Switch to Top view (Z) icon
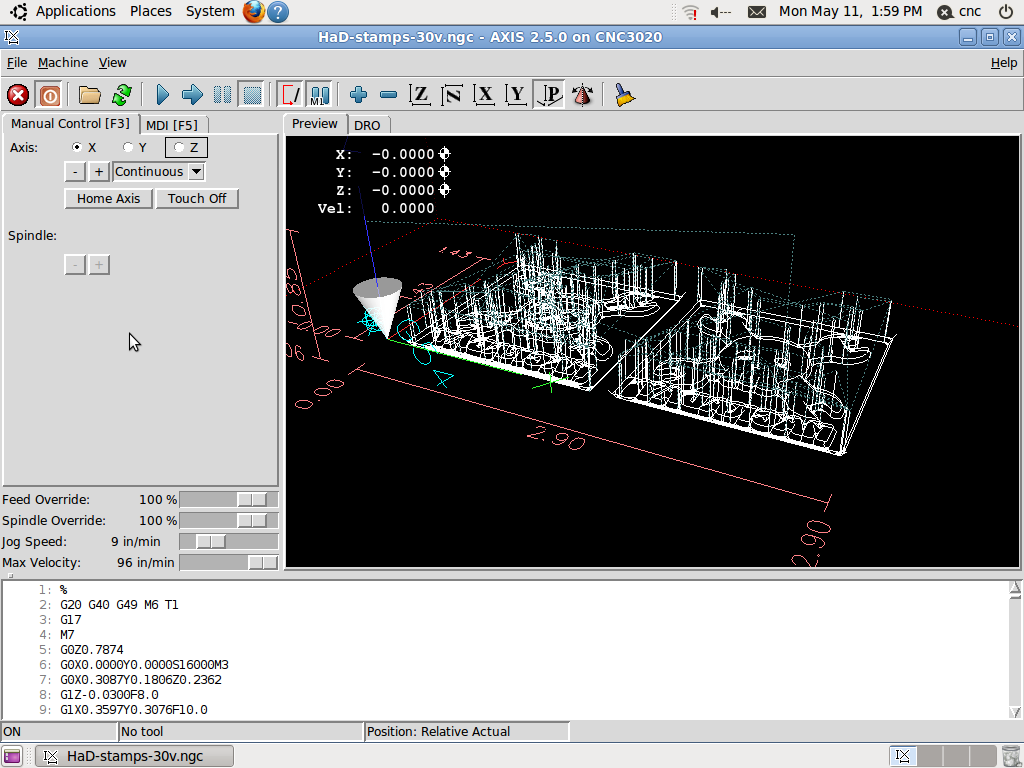This screenshot has width=1024, height=768. tap(420, 95)
